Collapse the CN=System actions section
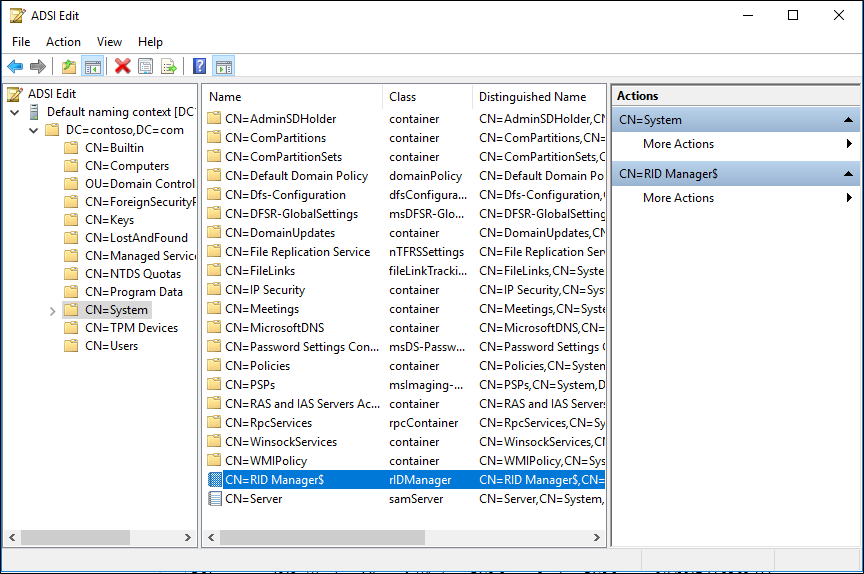The height and width of the screenshot is (574, 864). [x=848, y=120]
